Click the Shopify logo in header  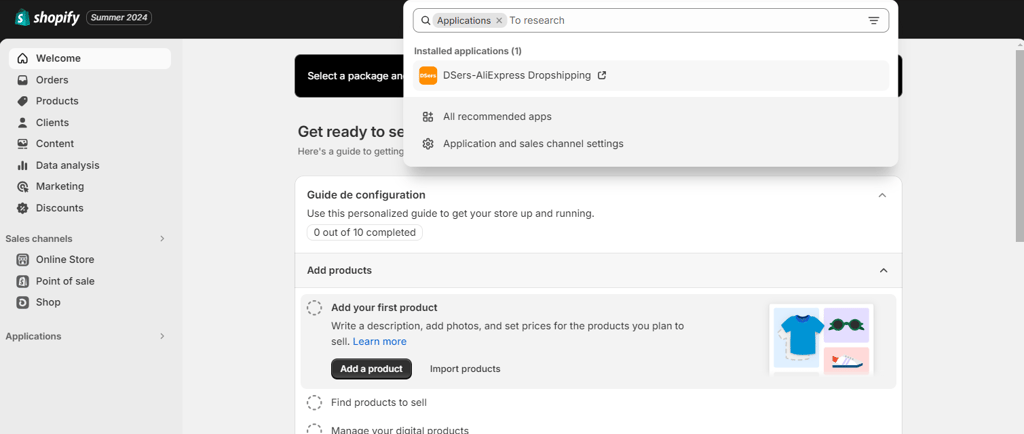point(47,18)
